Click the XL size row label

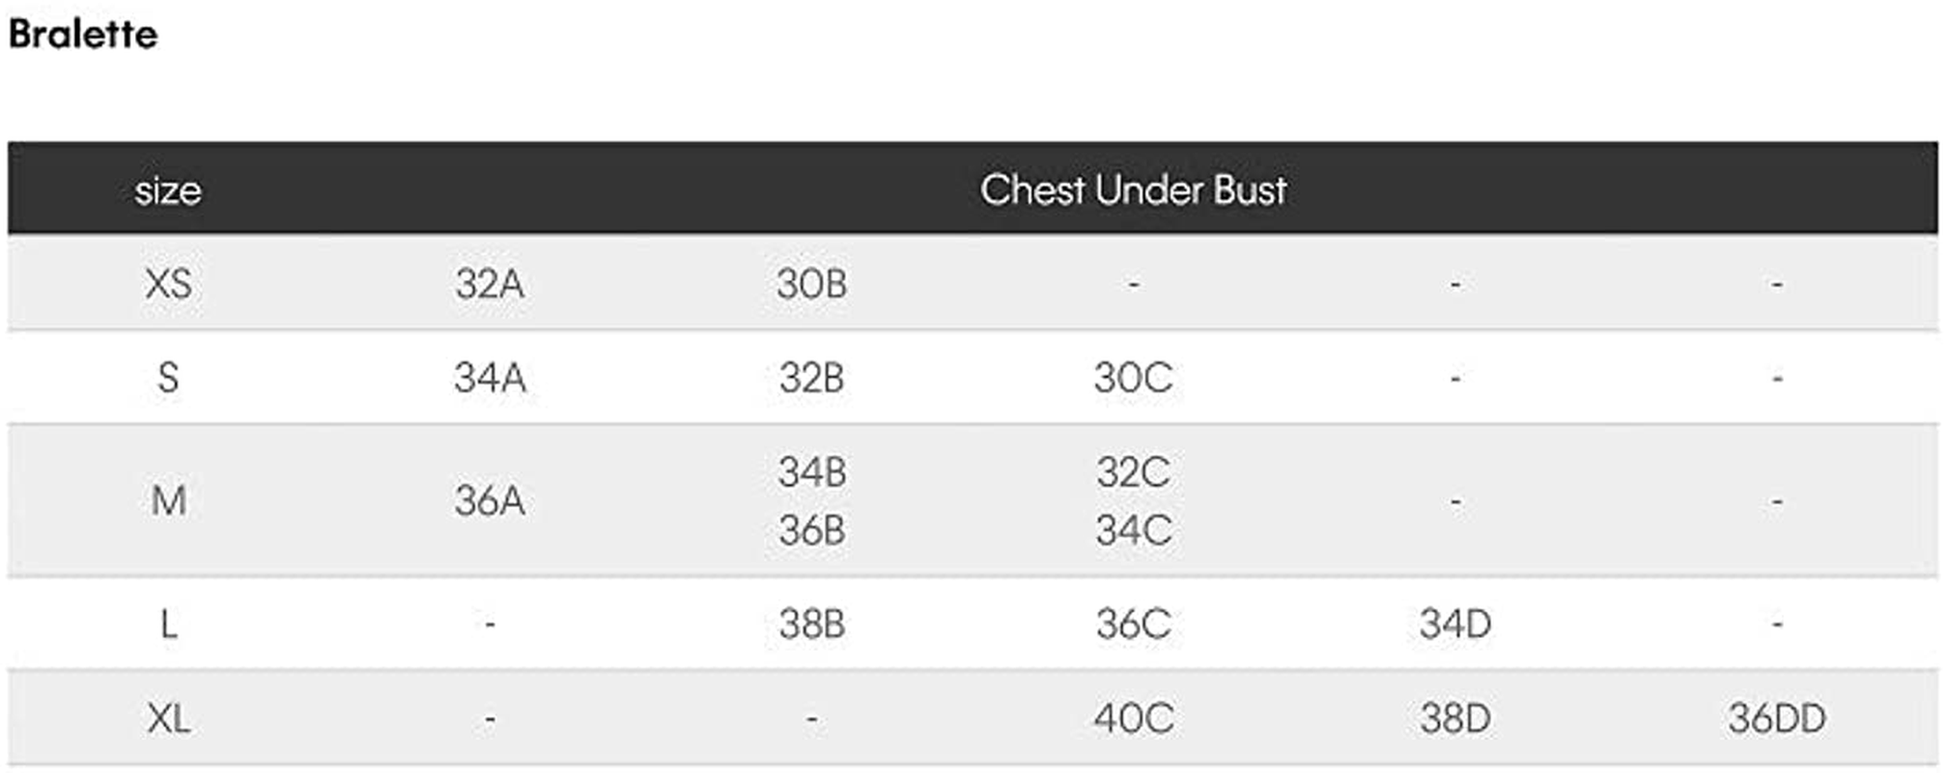(168, 718)
